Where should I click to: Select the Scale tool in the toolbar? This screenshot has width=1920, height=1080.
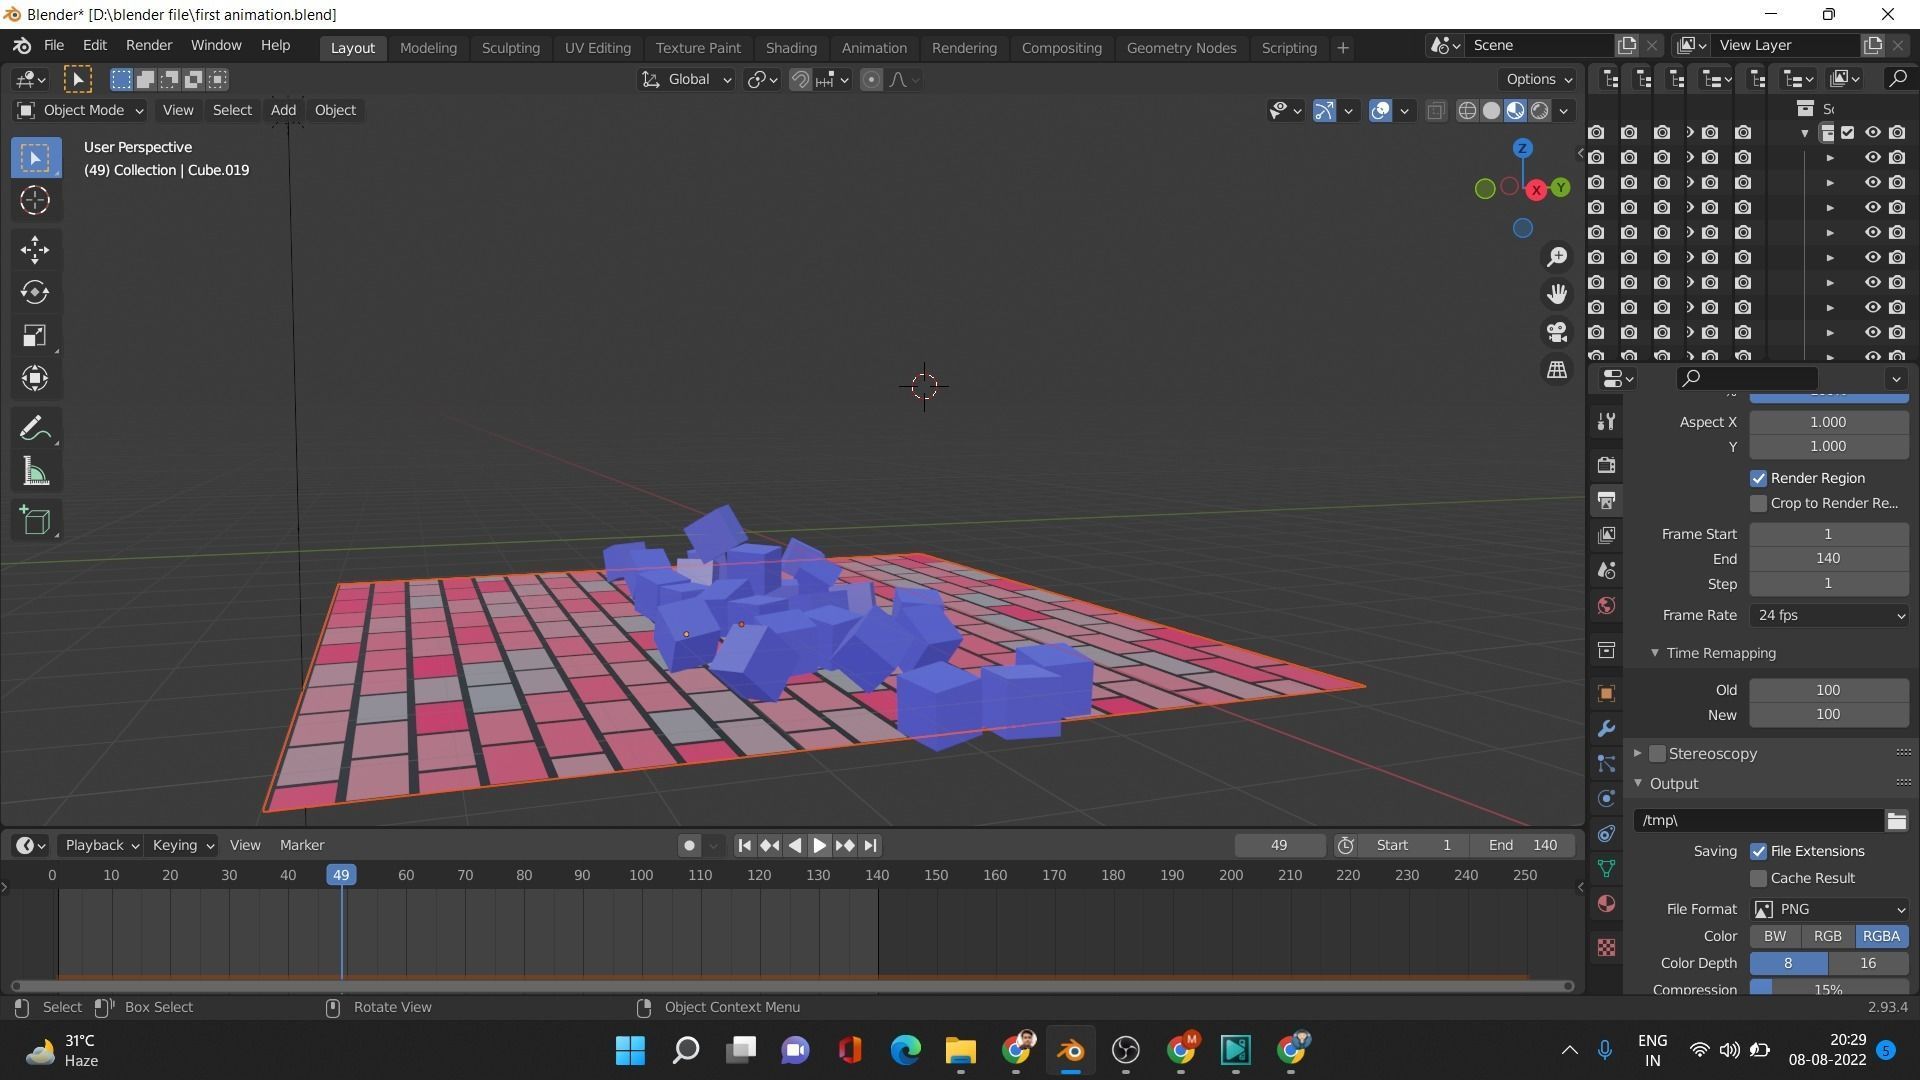35,335
